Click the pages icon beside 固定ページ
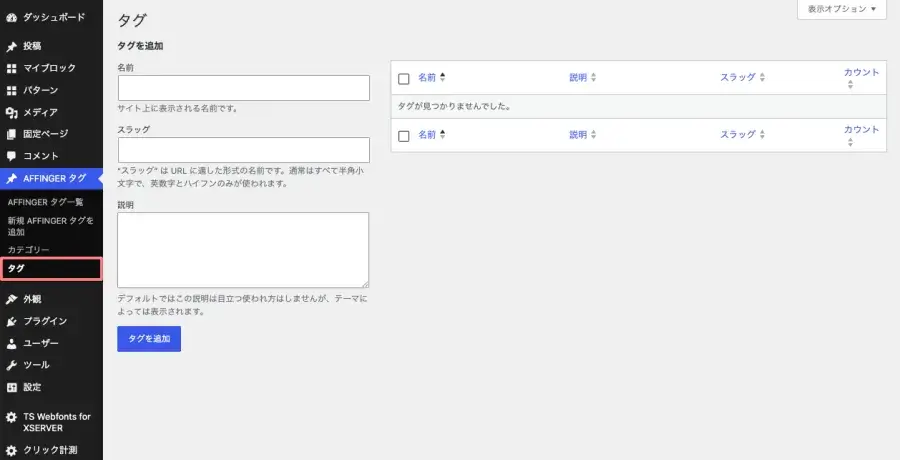 pos(11,134)
